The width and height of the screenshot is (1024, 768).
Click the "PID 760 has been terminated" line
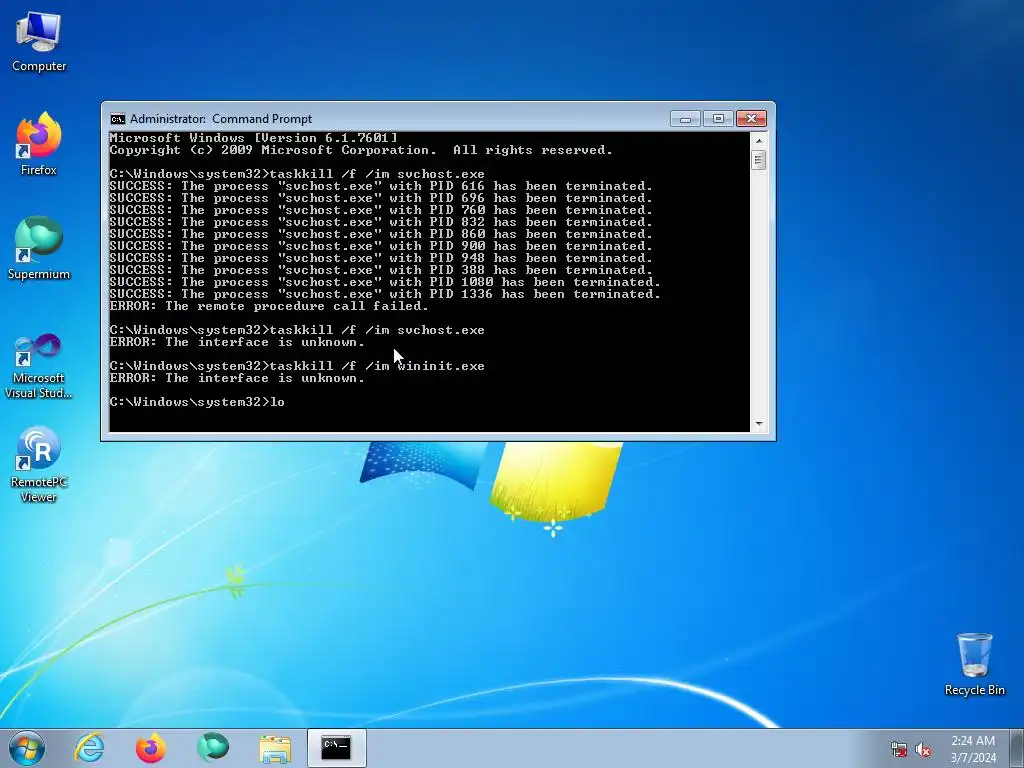(x=381, y=210)
